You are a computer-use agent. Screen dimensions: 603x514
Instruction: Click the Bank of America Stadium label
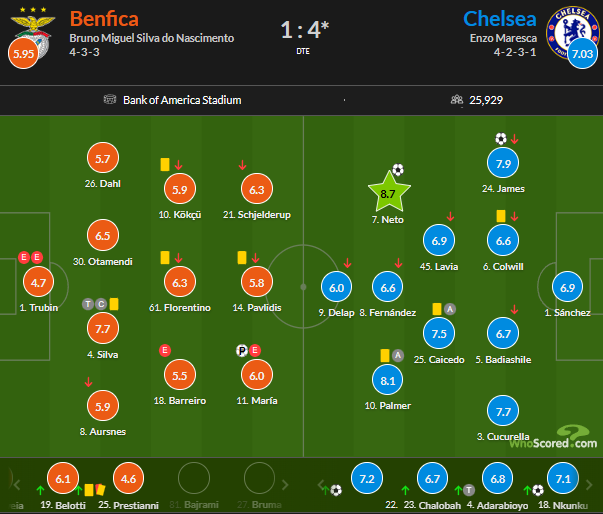[x=181, y=100]
